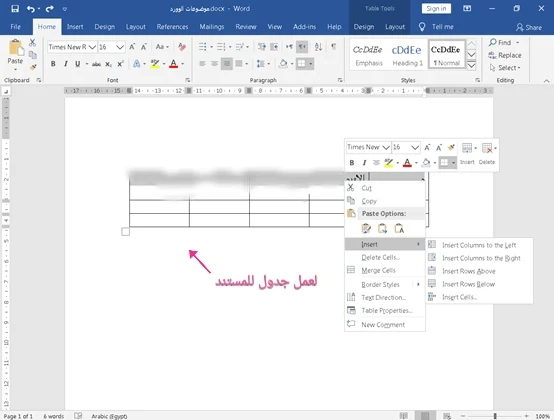Activate the Format Painter in ribbon
554x420 pixels.
[33, 67]
